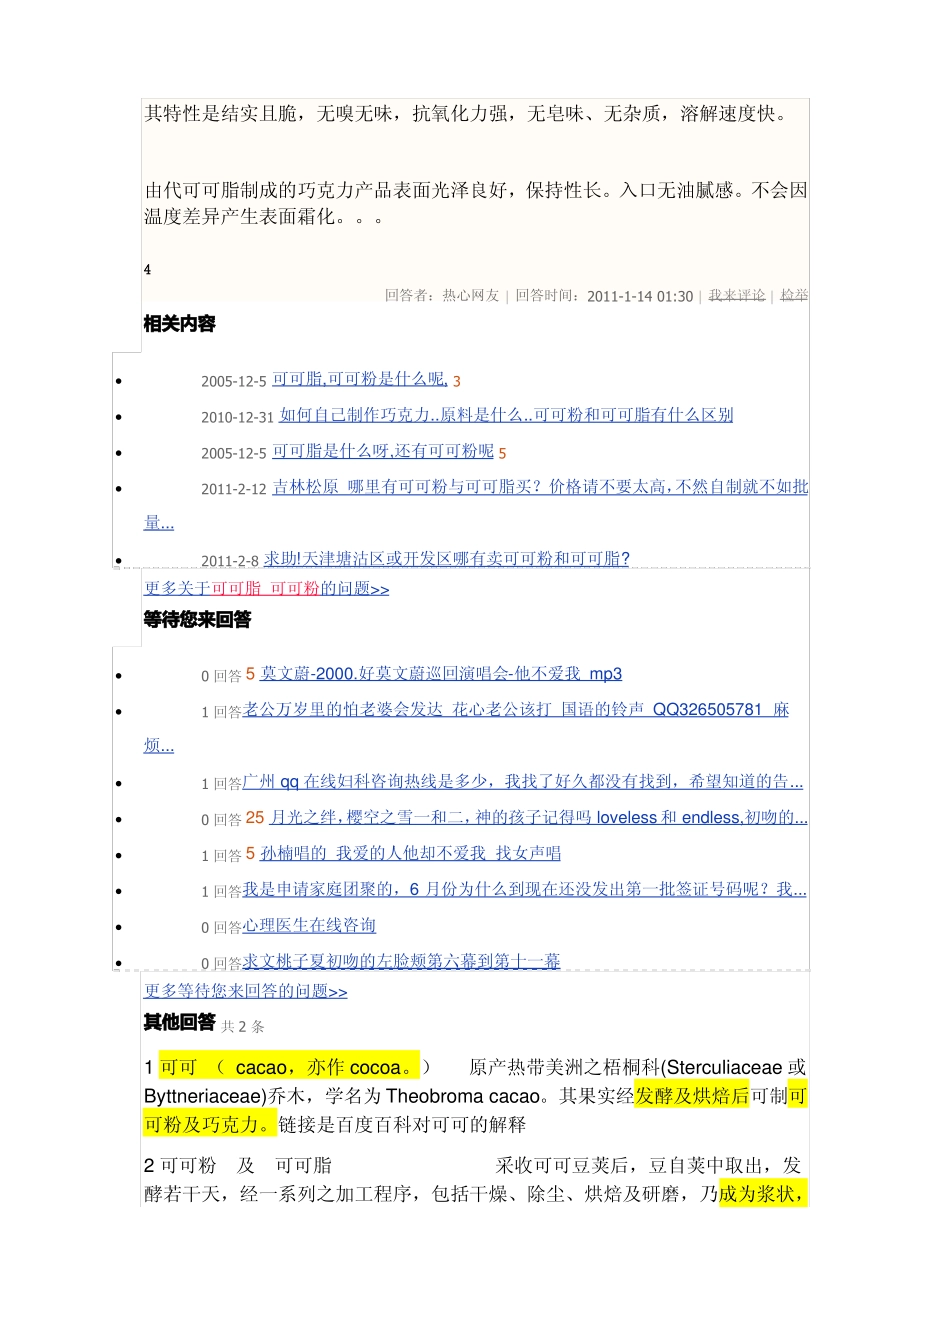This screenshot has height=1344, width=950.
Task: Click the continuation link '量...' under 吉林松原
Action: coord(159,523)
